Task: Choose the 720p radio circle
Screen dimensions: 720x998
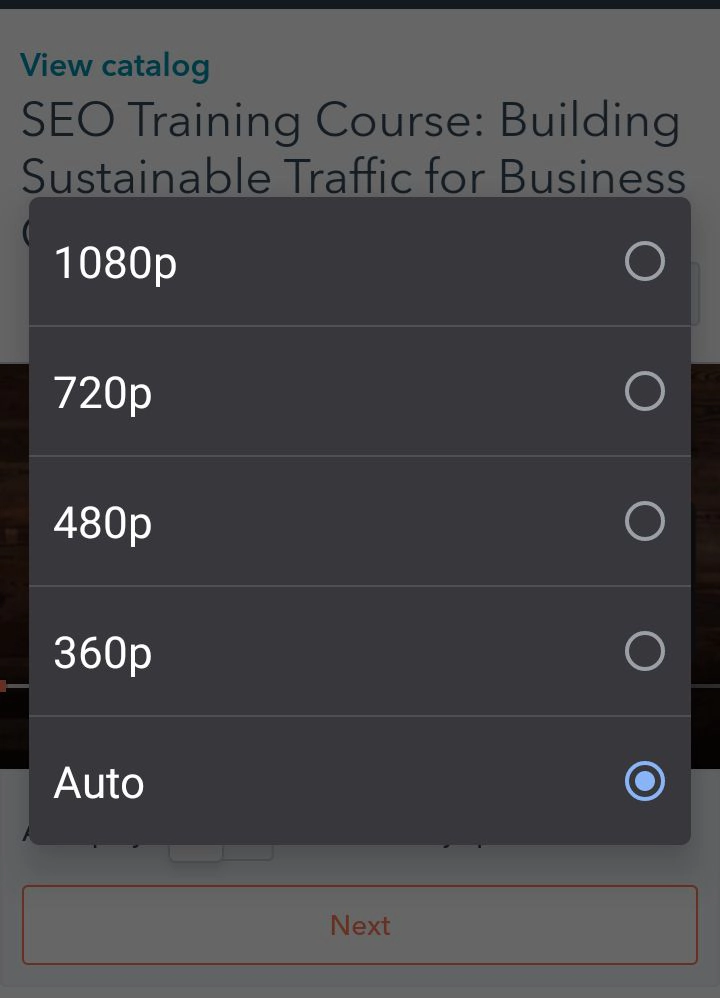Action: [x=644, y=391]
